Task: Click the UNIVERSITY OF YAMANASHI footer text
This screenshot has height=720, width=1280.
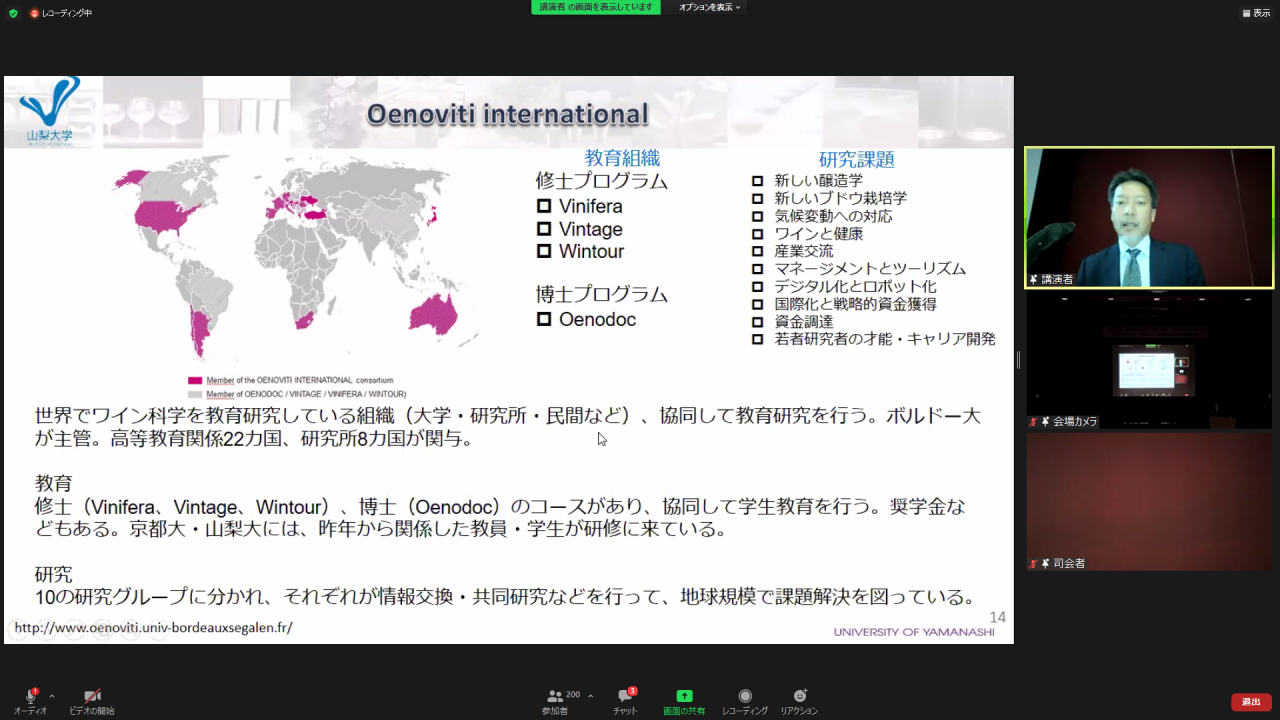Action: [914, 632]
